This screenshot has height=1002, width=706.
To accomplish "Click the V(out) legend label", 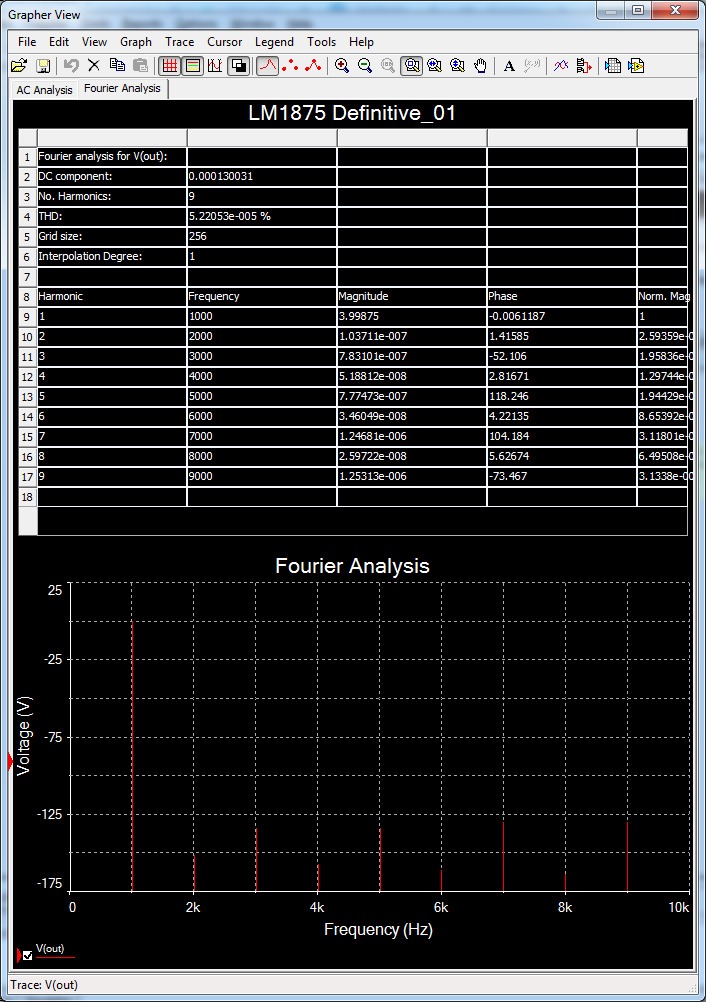I will 50,948.
